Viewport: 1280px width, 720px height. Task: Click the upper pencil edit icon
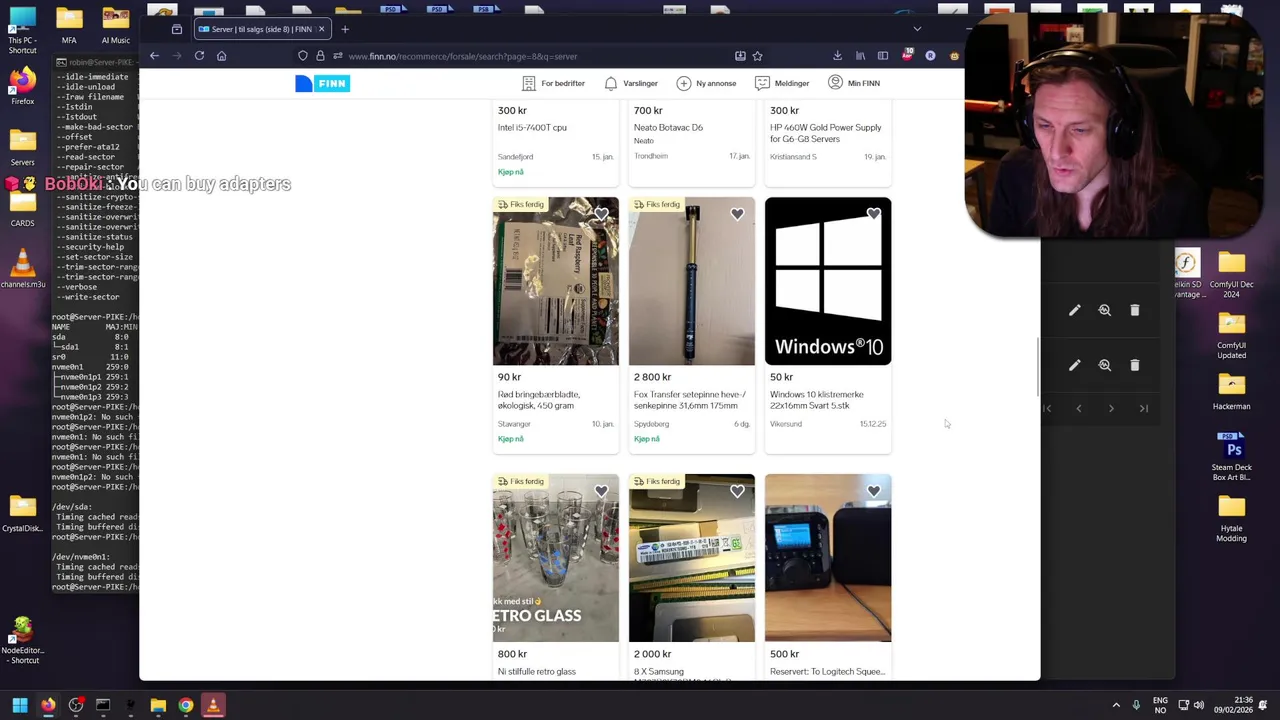pos(1074,310)
